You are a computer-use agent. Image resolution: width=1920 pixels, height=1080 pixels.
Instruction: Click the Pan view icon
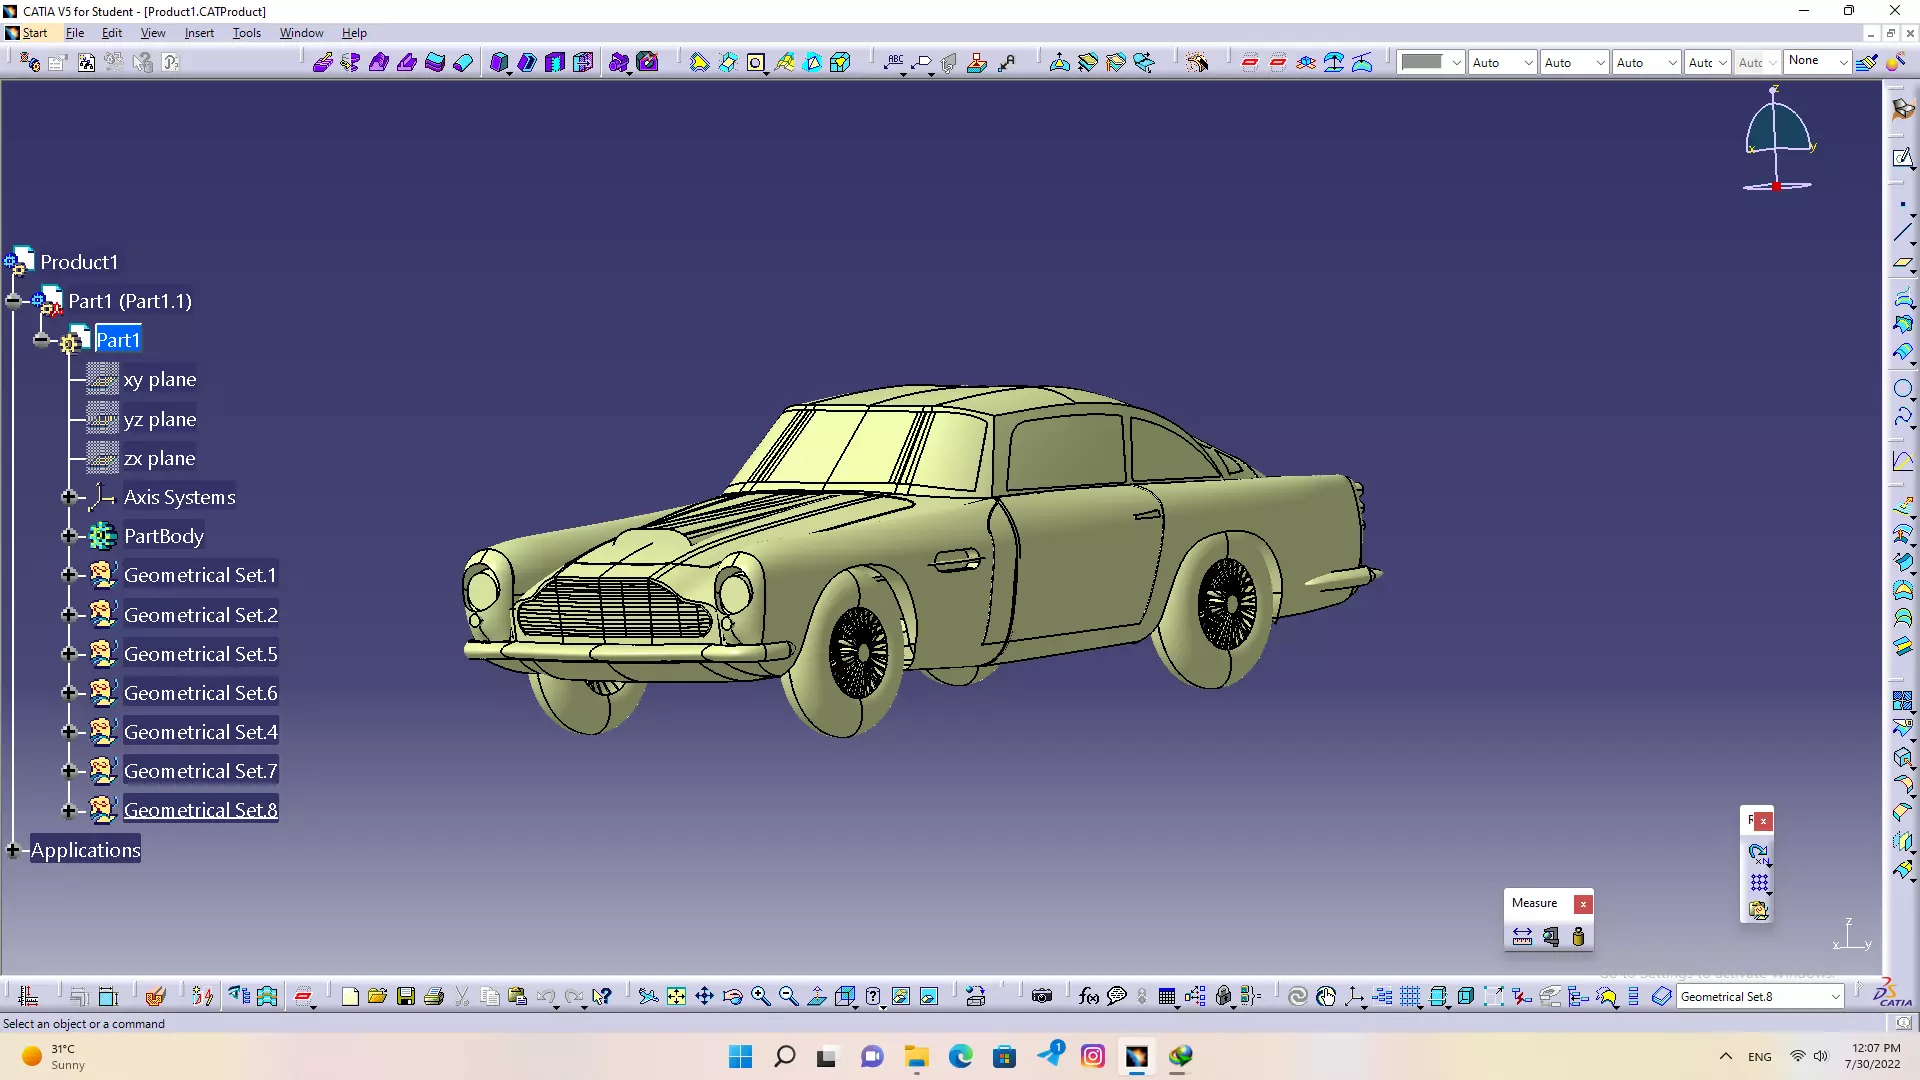(x=704, y=996)
